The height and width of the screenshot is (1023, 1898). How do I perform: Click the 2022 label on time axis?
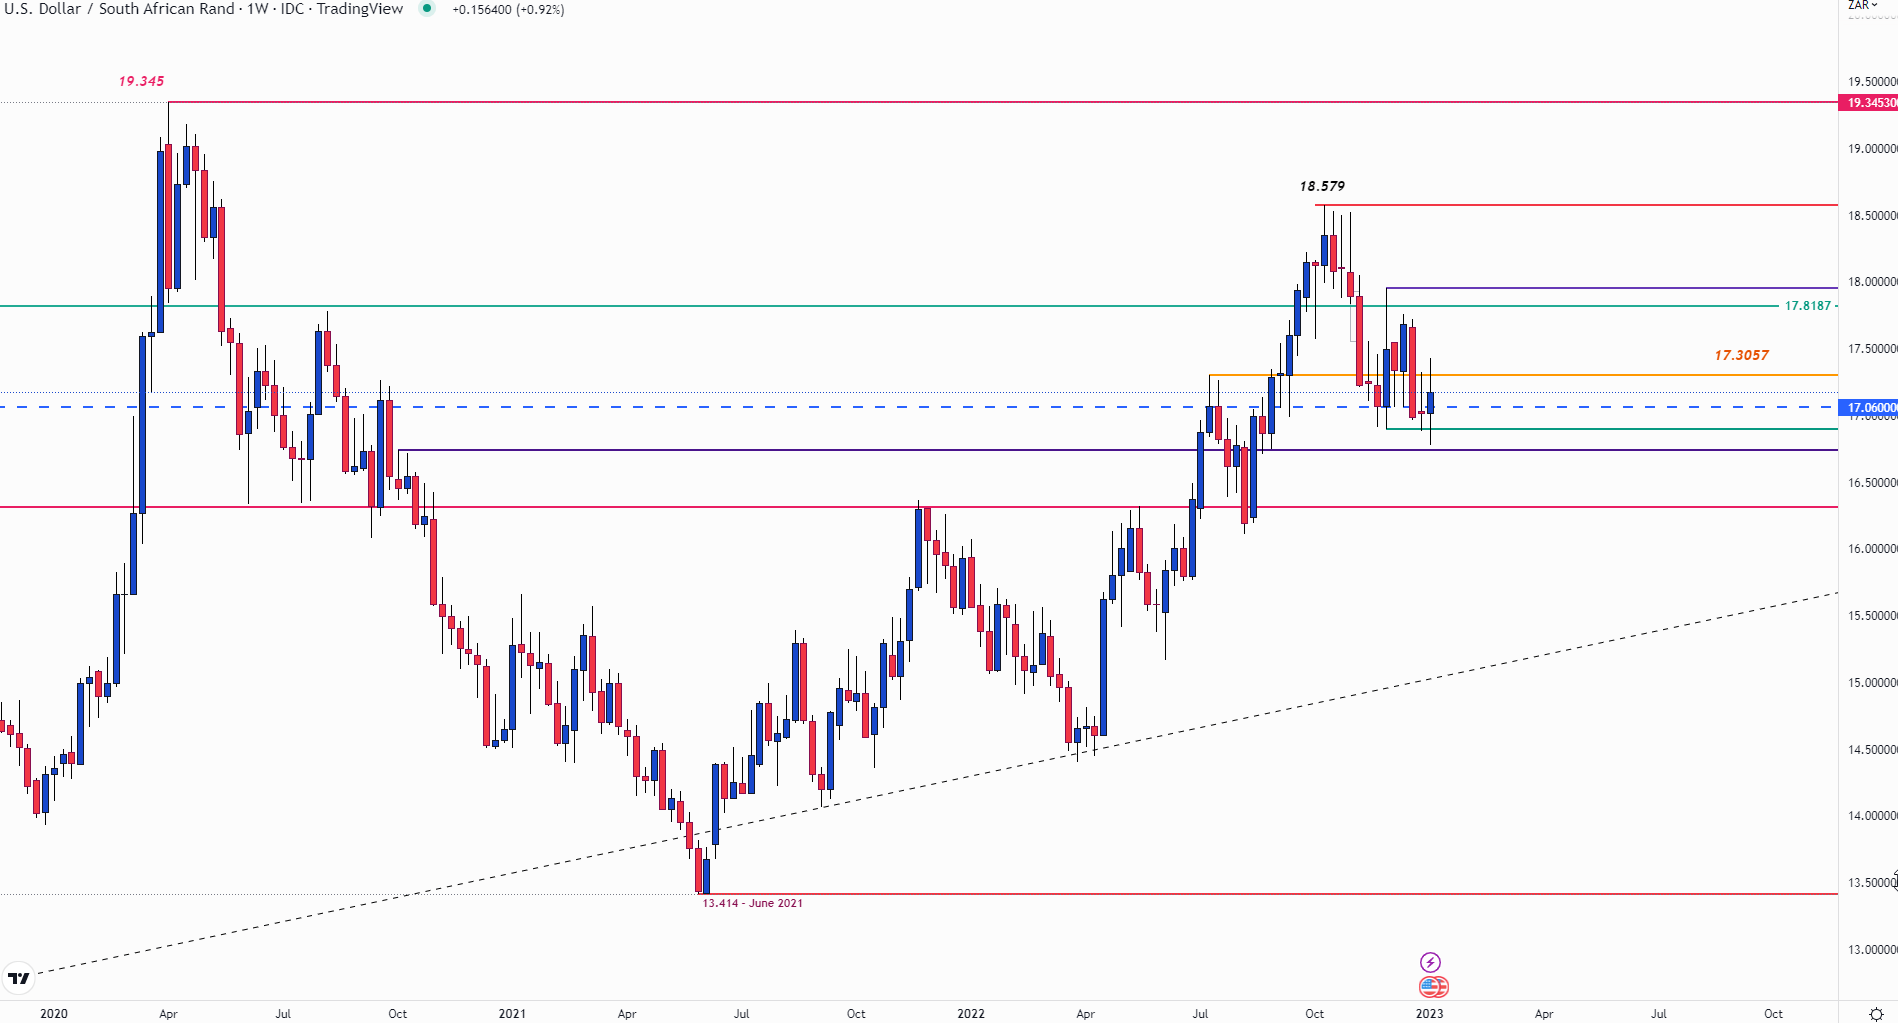970,1014
